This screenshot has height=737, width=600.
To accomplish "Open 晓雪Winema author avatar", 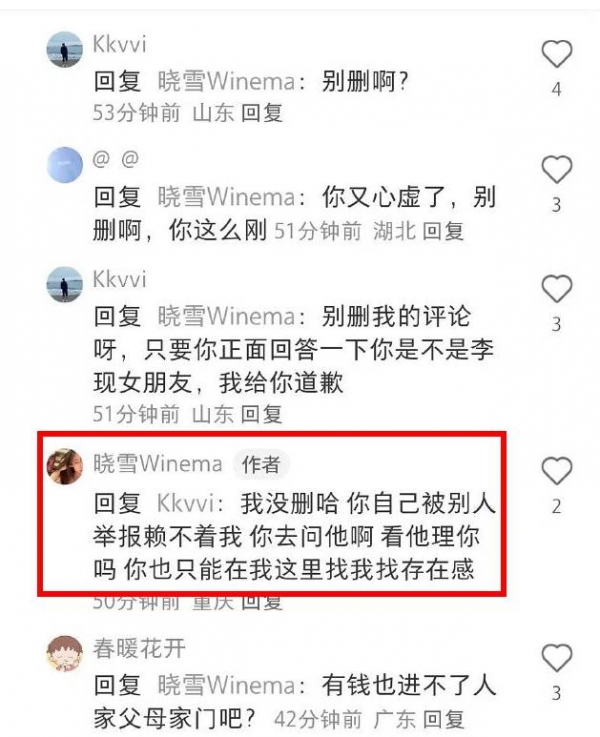I will coord(65,466).
